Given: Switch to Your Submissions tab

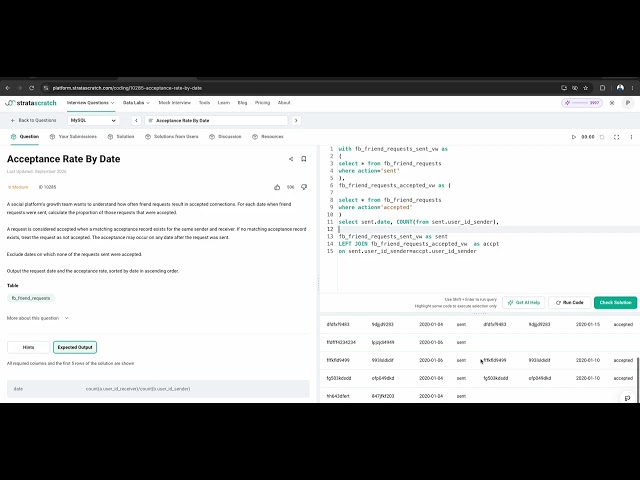Looking at the screenshot, I should pyautogui.click(x=73, y=137).
